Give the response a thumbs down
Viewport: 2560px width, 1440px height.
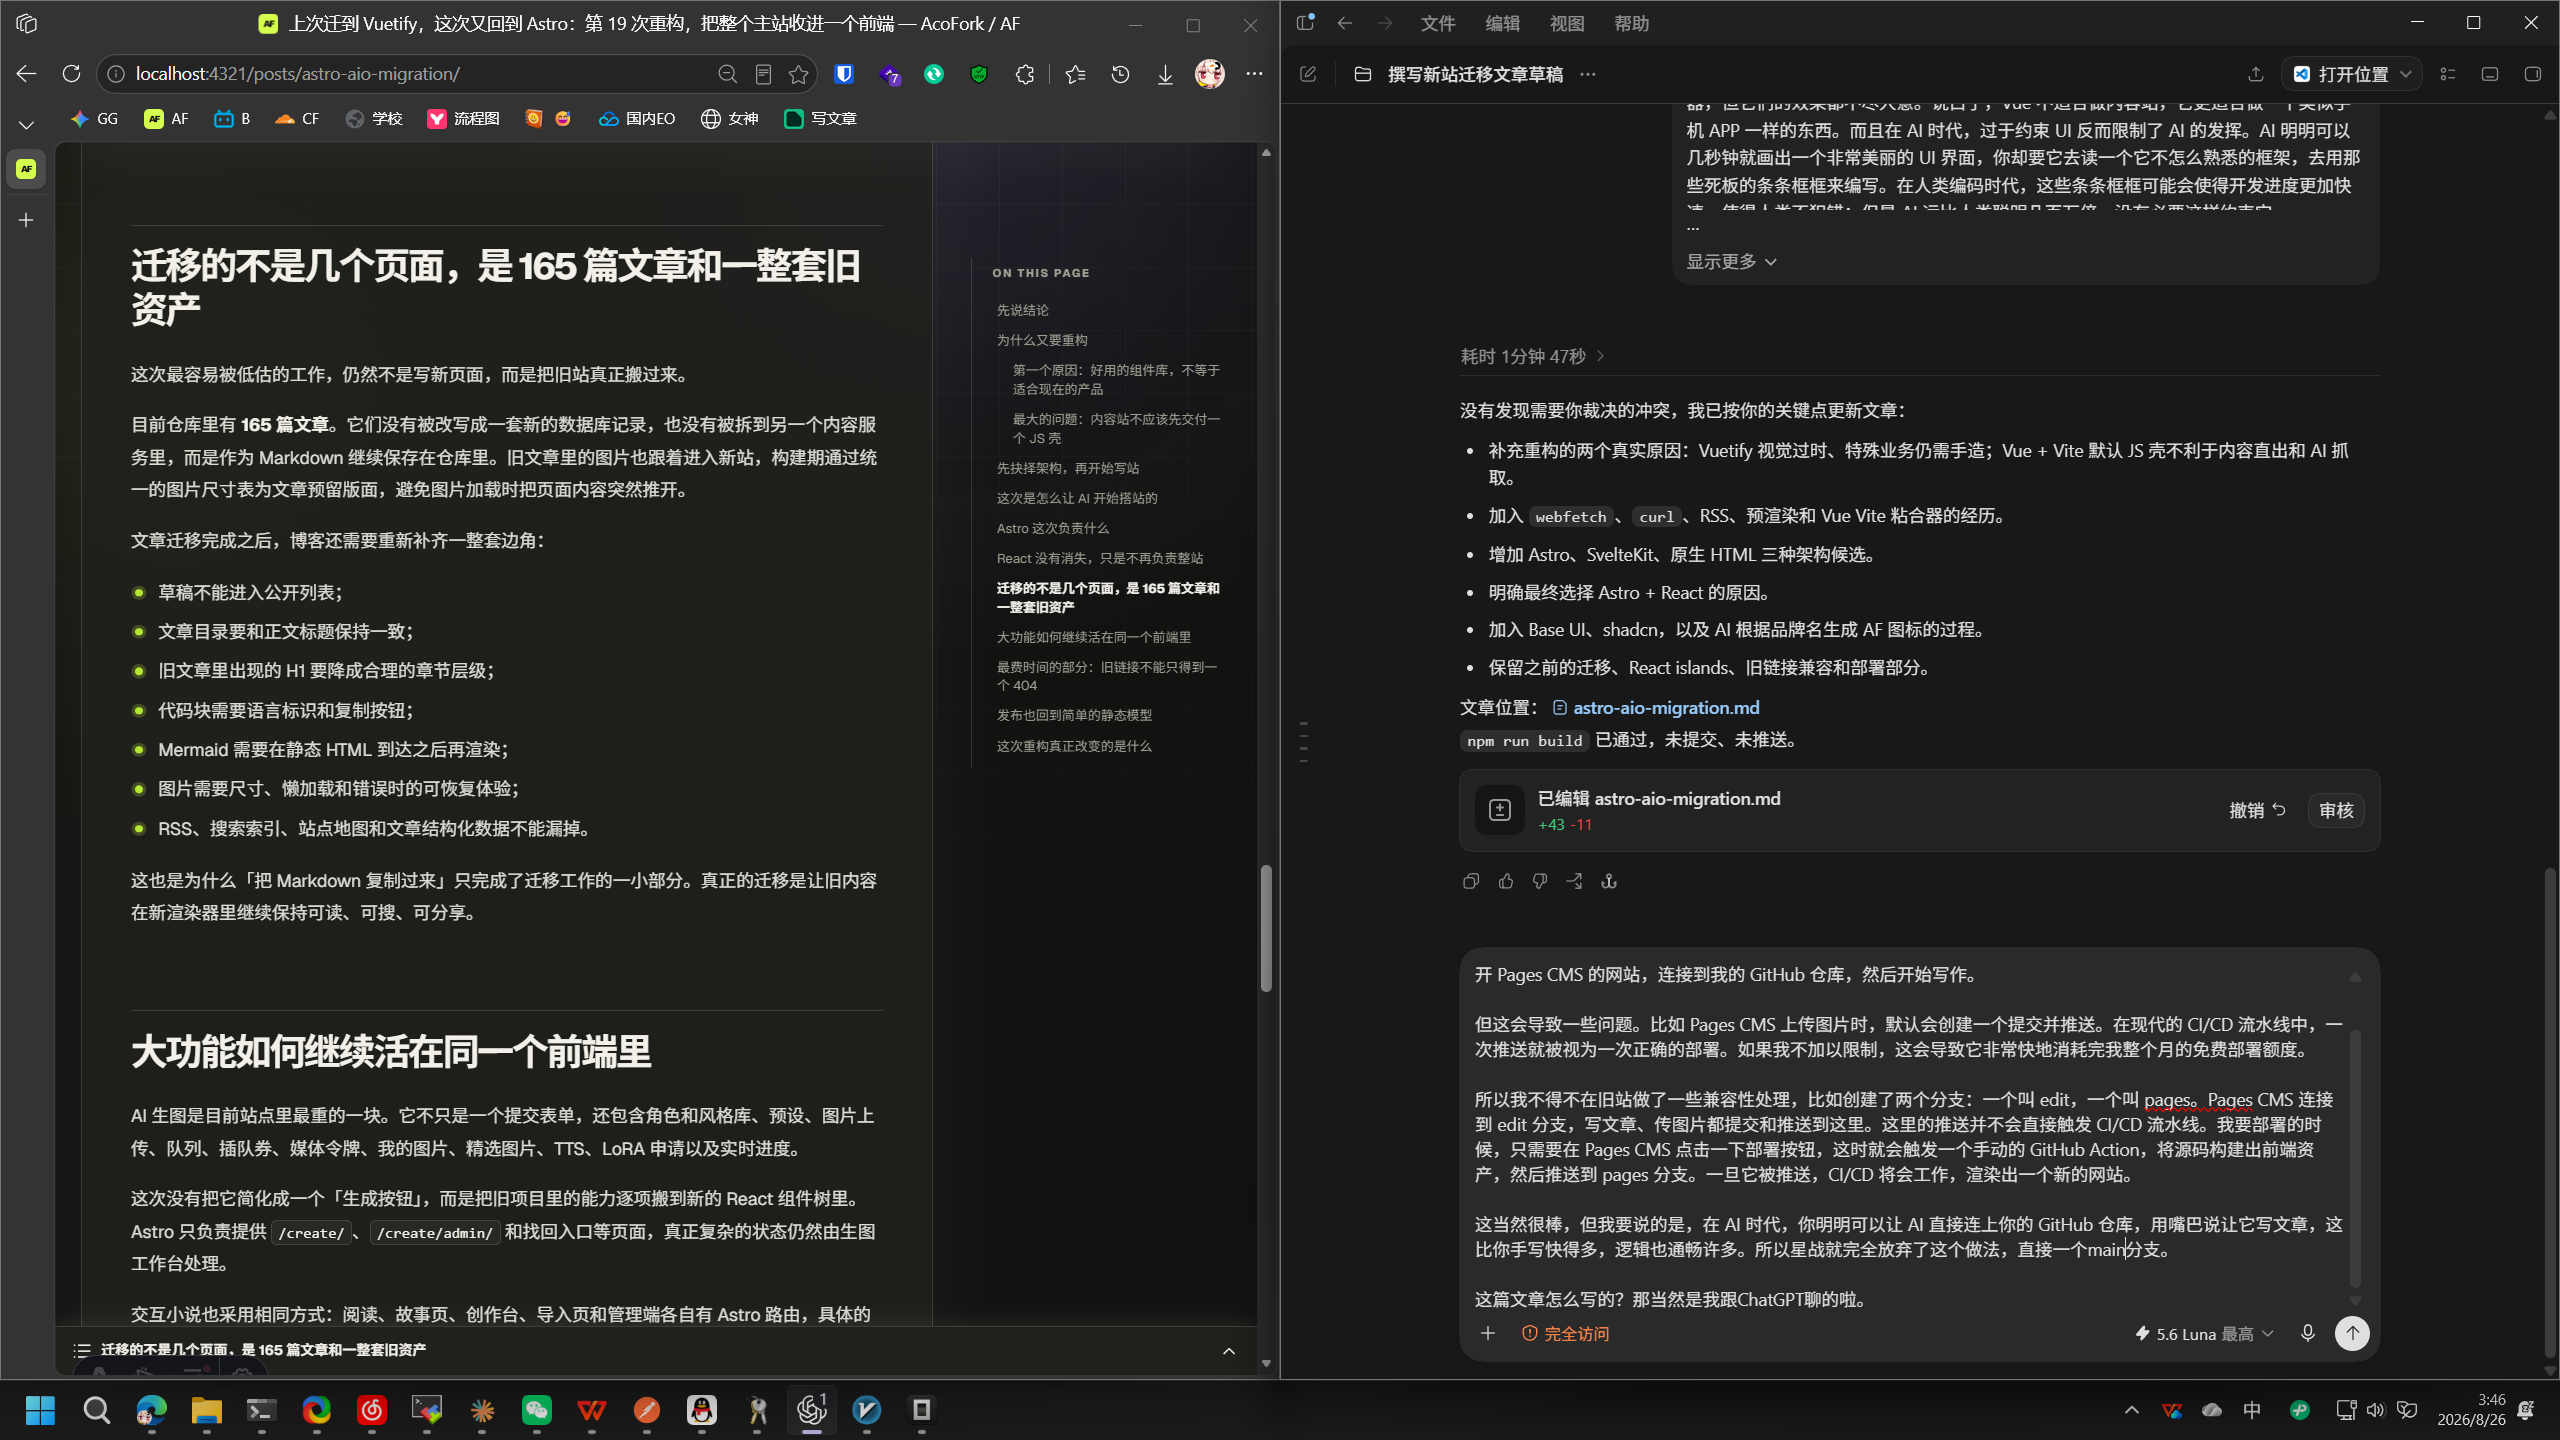point(1540,882)
